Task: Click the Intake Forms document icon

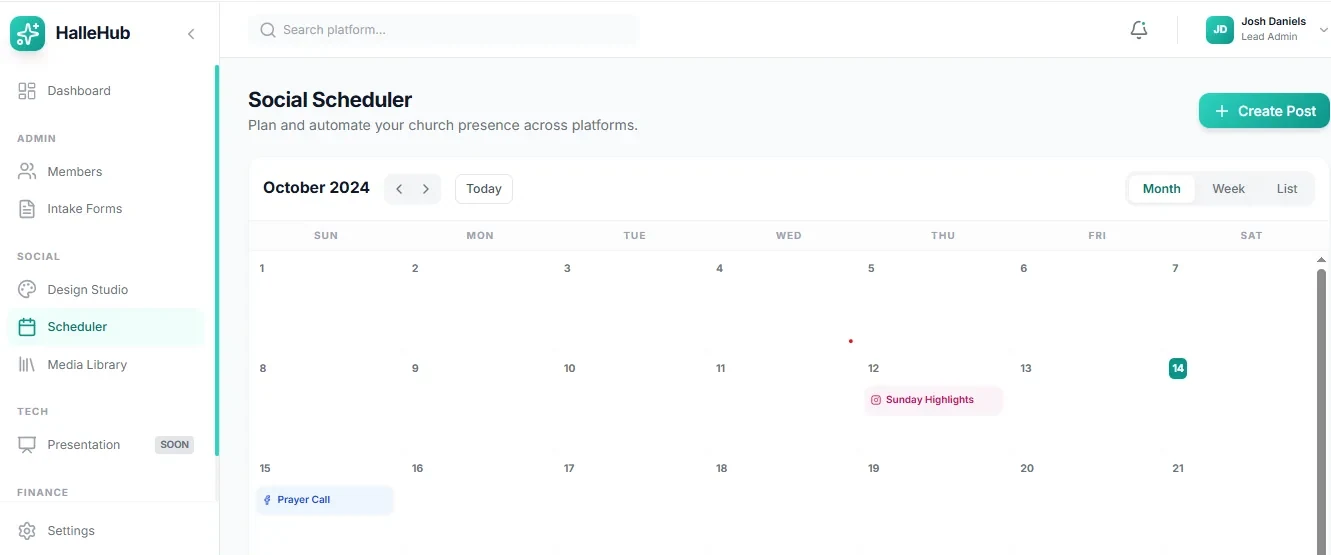Action: [x=27, y=209]
